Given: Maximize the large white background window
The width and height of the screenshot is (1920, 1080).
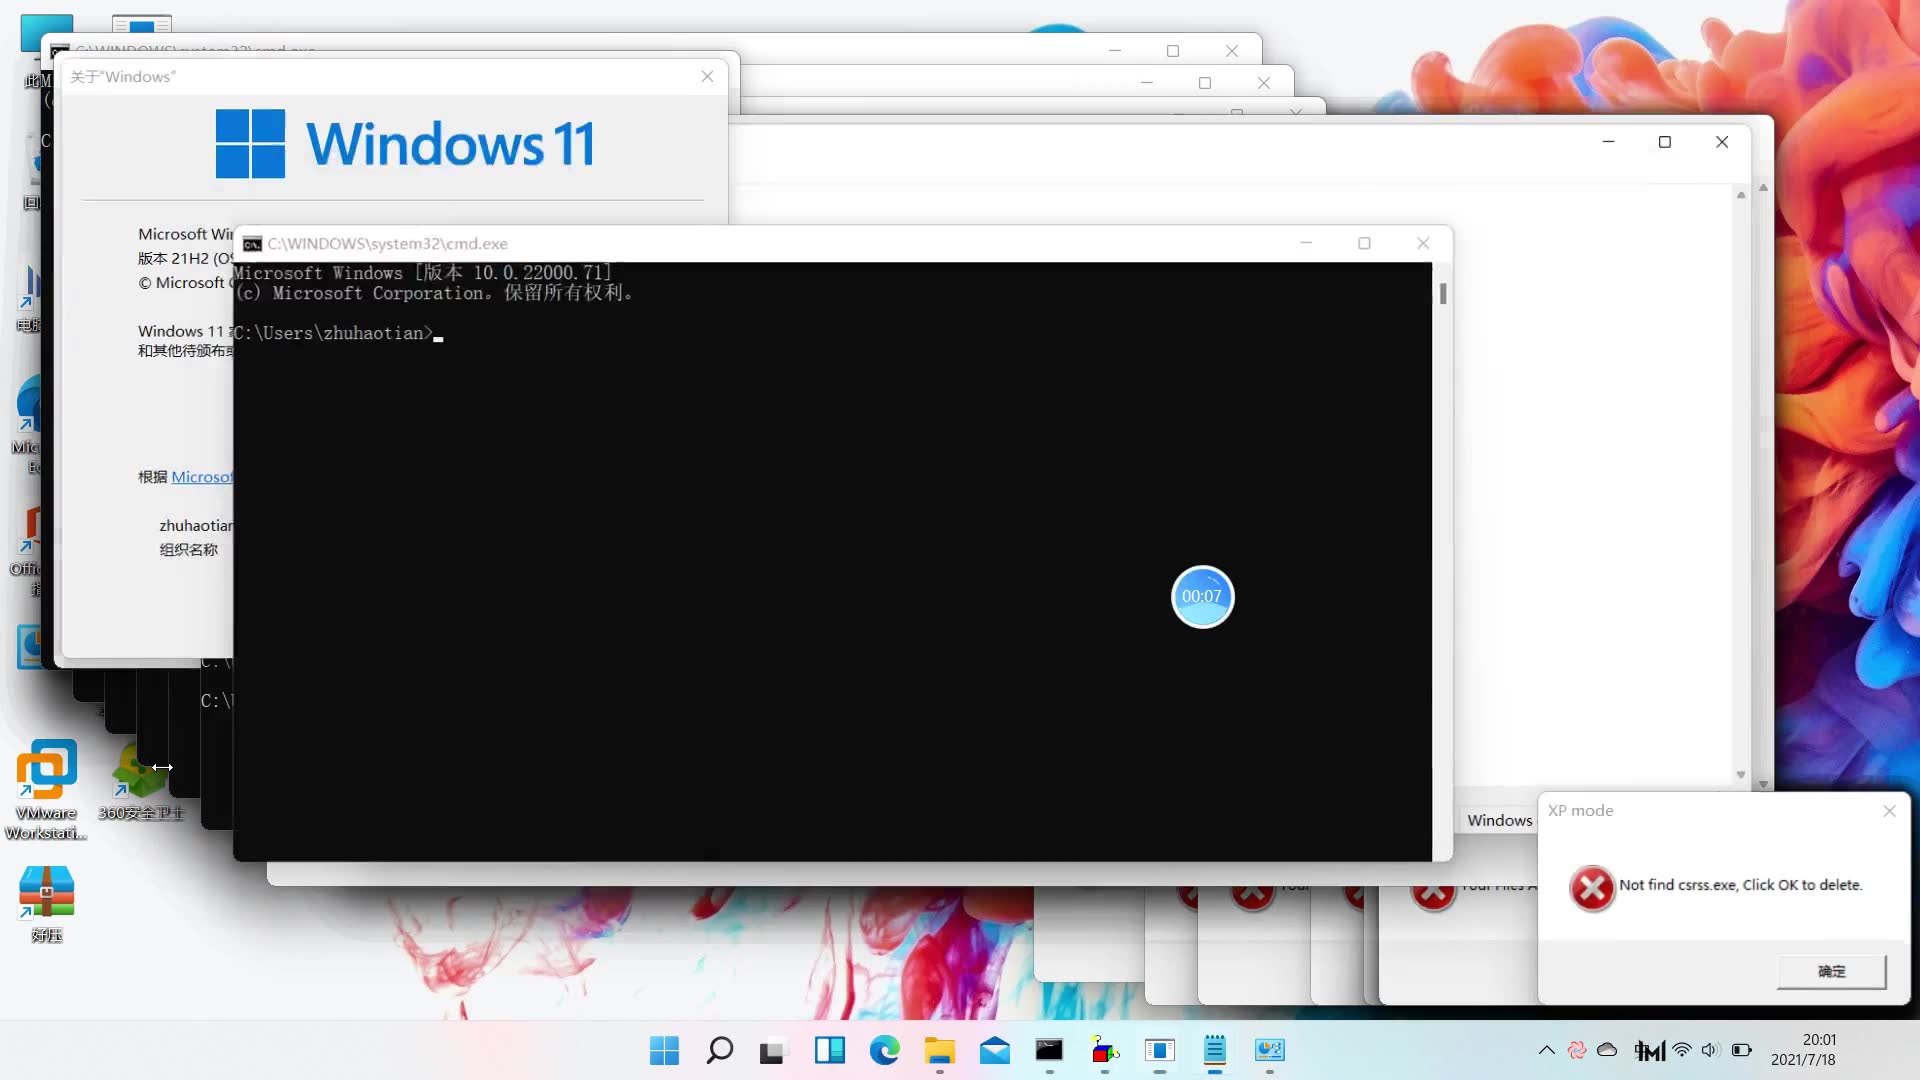Looking at the screenshot, I should coord(1665,142).
